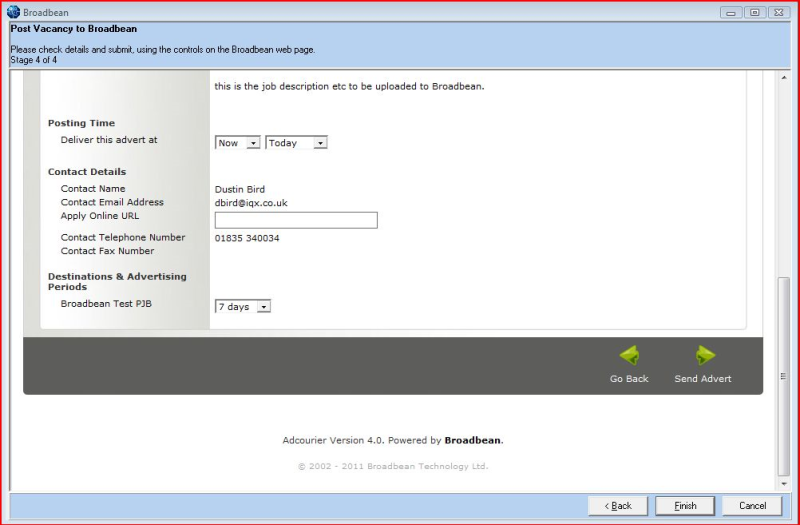Click the Broadbean Test PJB label
Viewport: 800px width, 525px height.
(x=106, y=304)
